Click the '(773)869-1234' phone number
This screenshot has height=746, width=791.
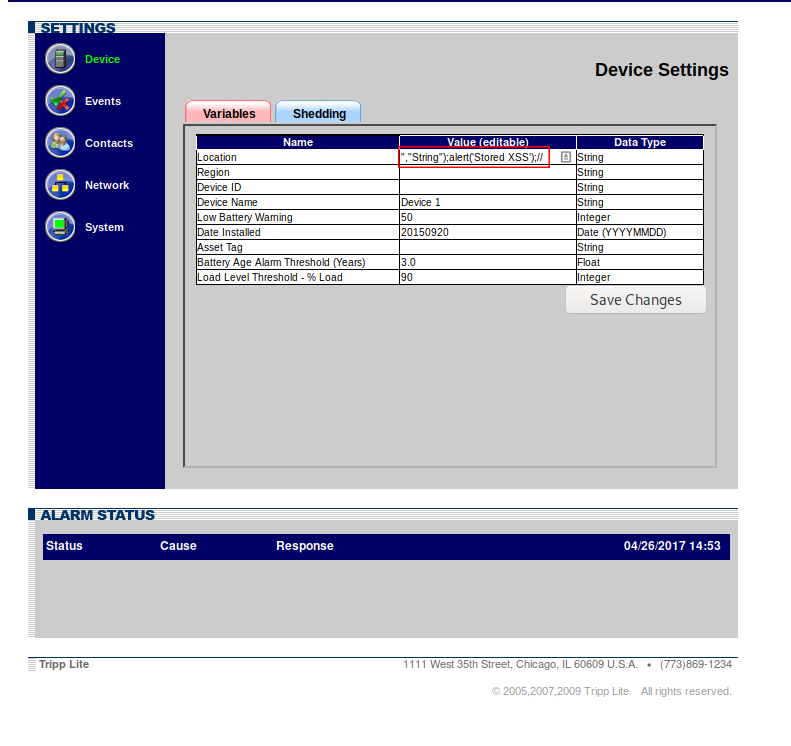coord(696,664)
